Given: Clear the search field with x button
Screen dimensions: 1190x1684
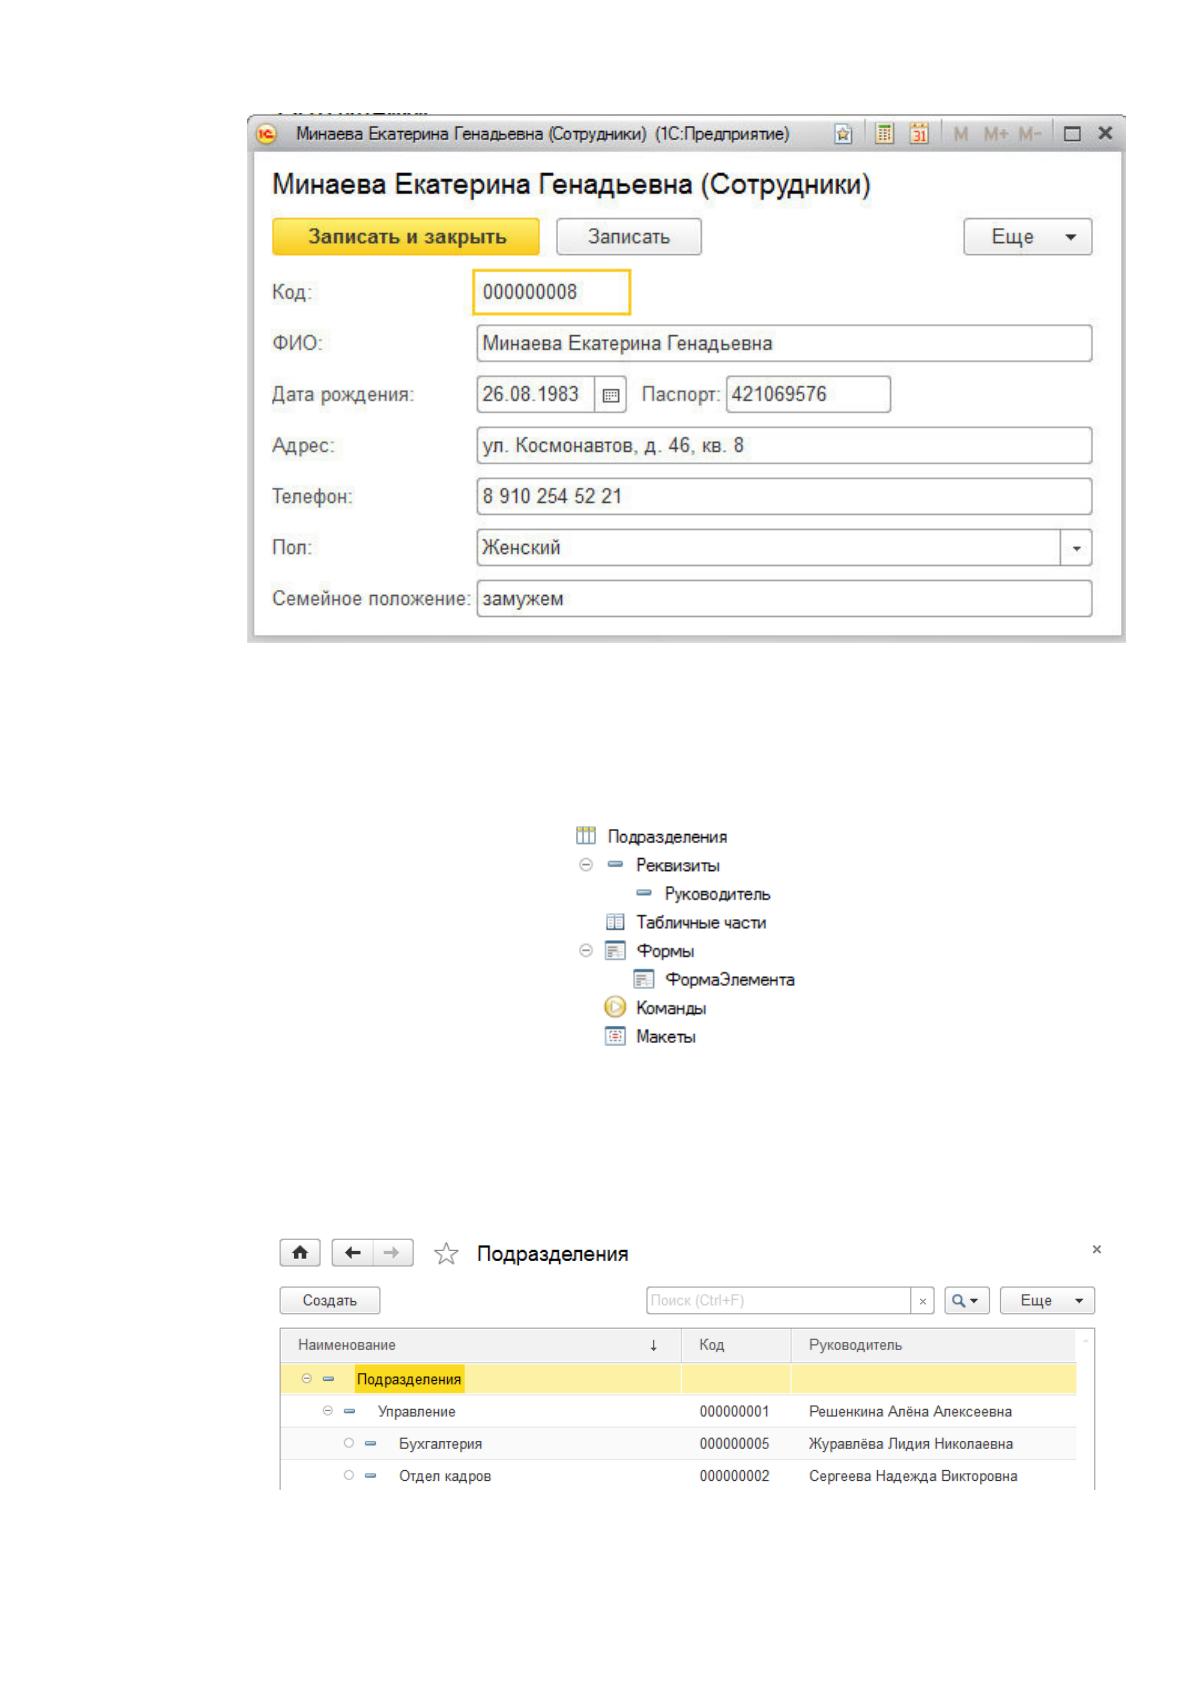Looking at the screenshot, I should click(923, 1301).
